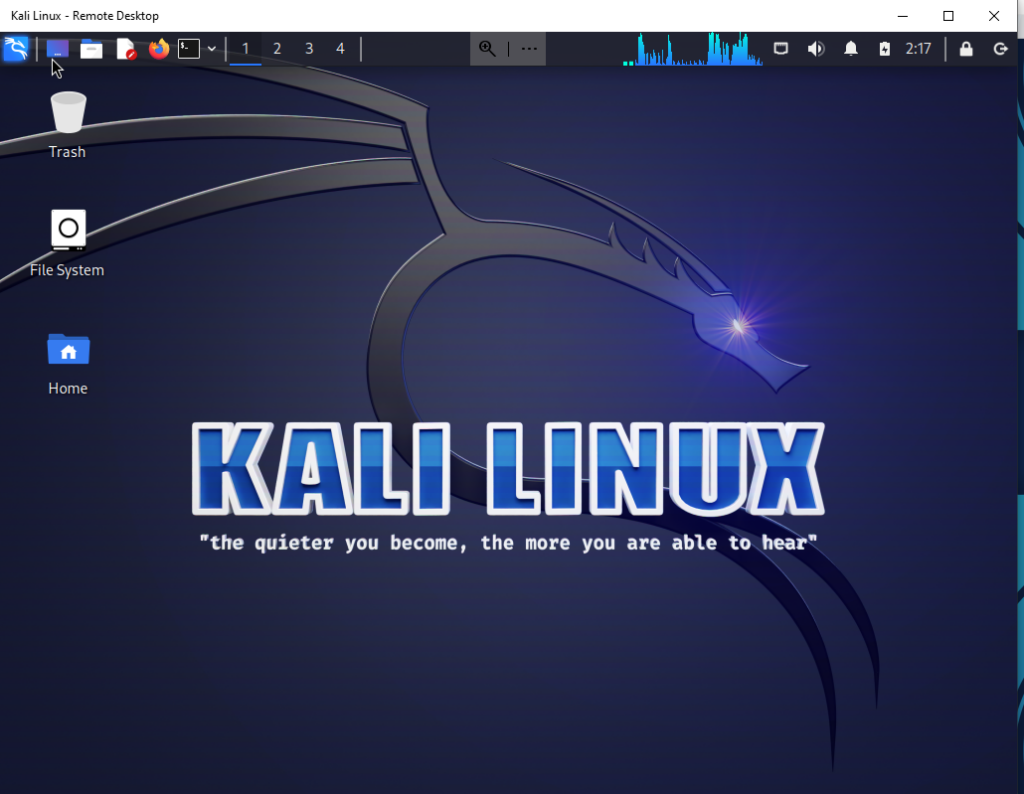Open the notifications bell
This screenshot has height=794, width=1024.
851,49
